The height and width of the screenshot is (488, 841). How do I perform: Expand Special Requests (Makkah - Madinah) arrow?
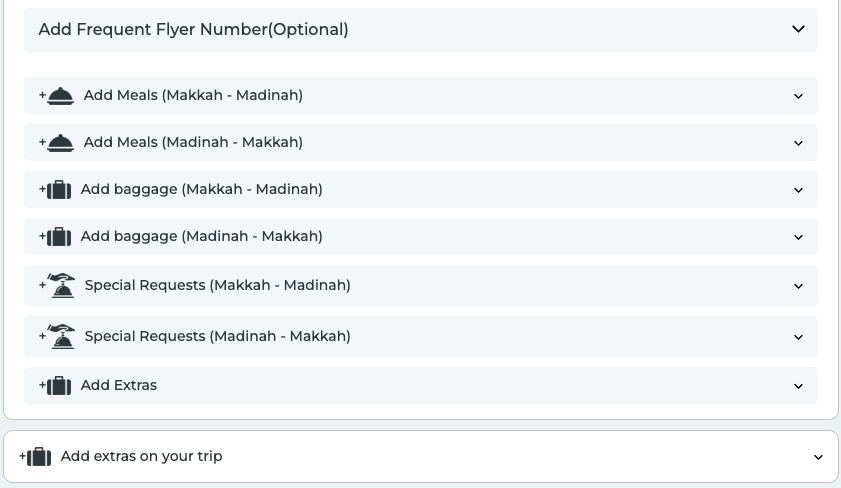pyautogui.click(x=798, y=286)
